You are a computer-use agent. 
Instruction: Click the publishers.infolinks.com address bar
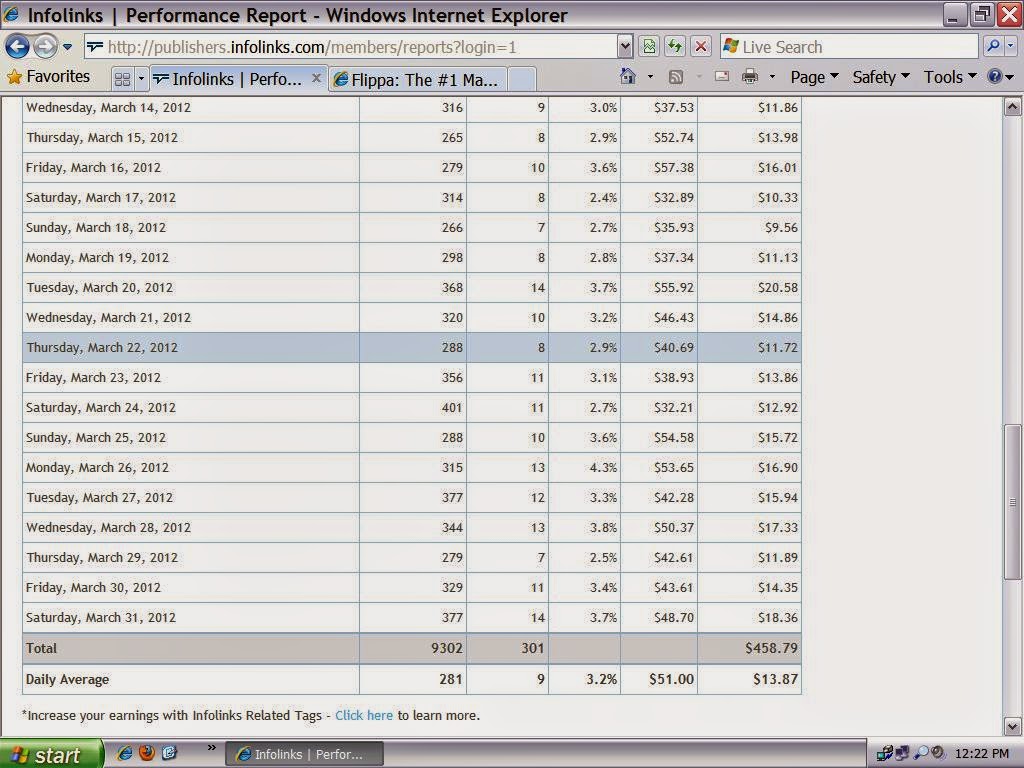click(351, 47)
